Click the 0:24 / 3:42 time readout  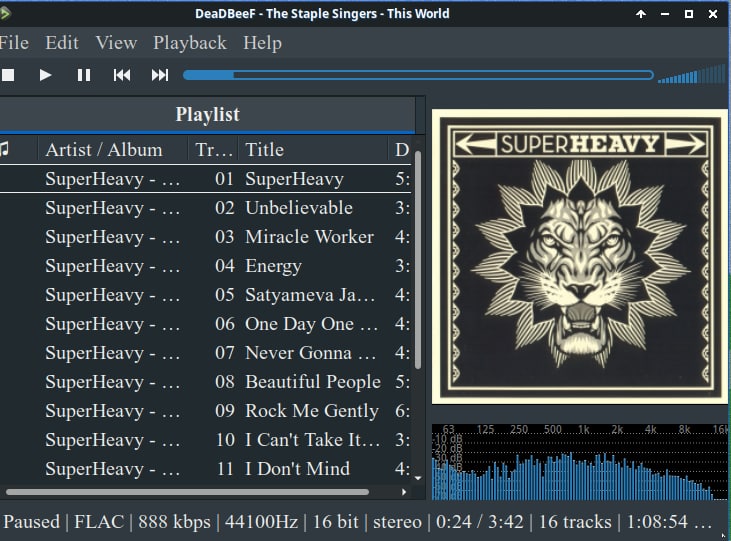[x=479, y=521]
